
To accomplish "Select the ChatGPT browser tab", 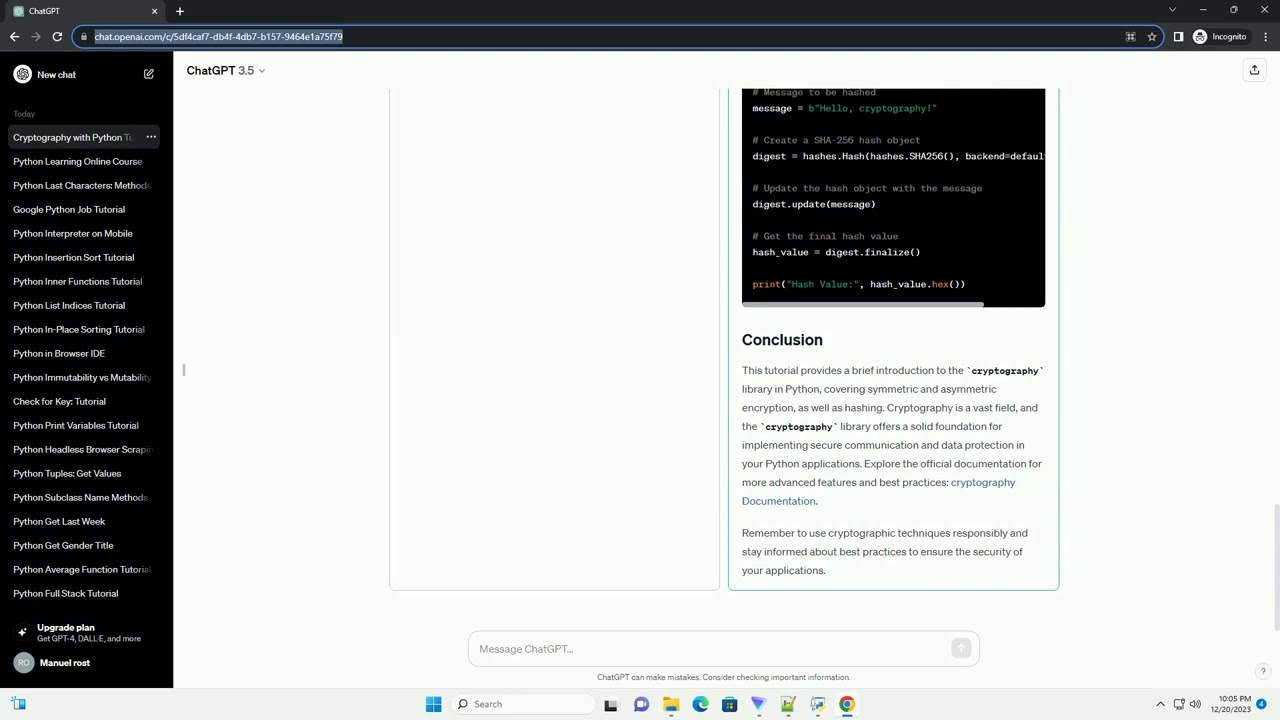I will 86,11.
